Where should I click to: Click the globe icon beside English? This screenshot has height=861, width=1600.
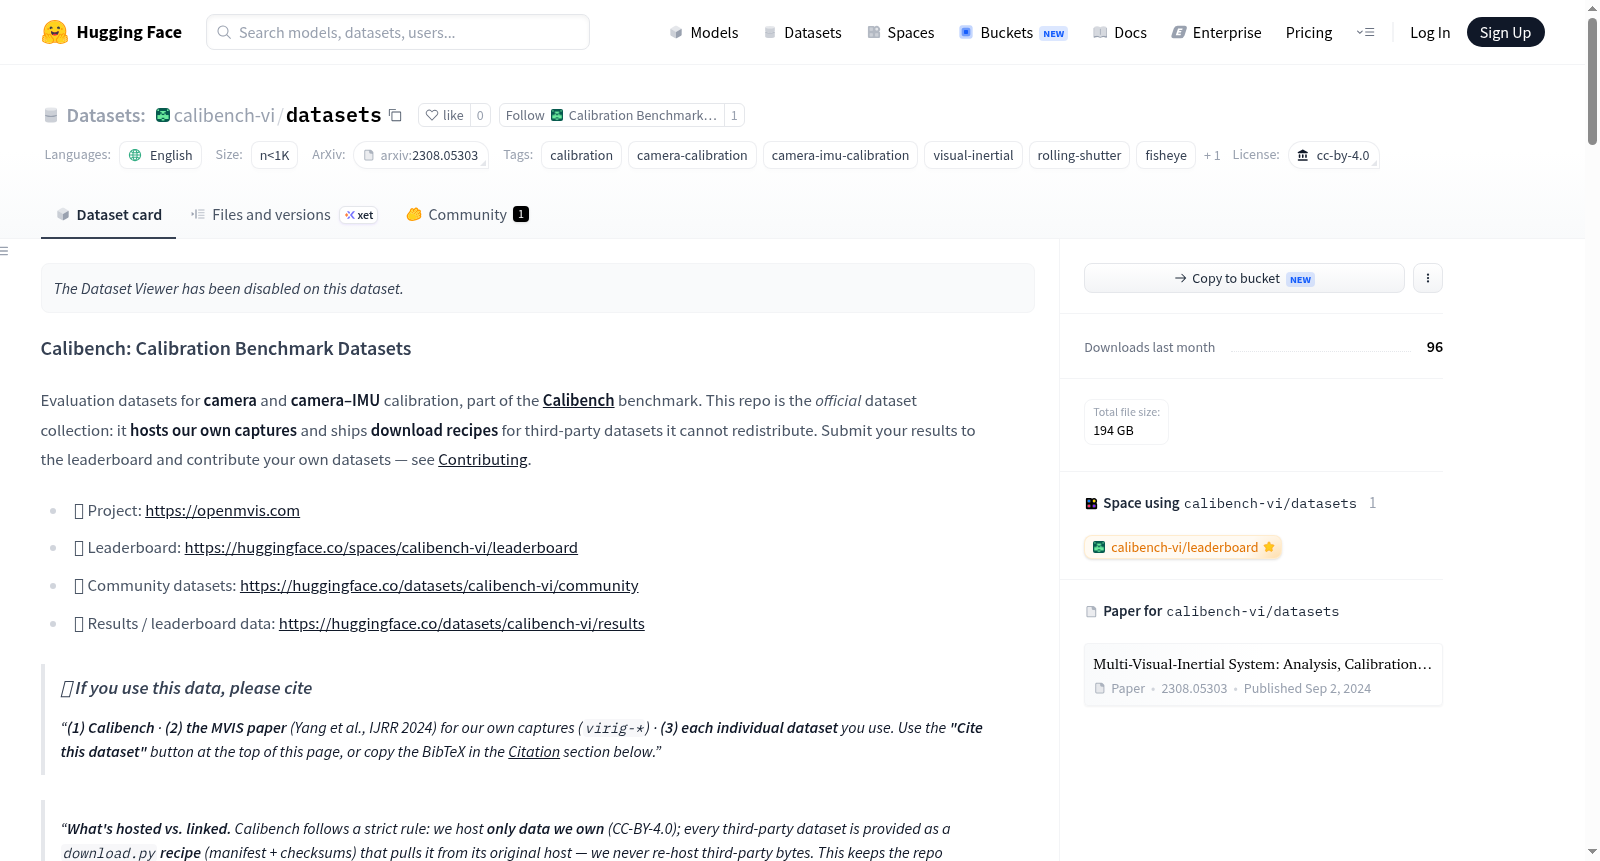click(x=136, y=155)
